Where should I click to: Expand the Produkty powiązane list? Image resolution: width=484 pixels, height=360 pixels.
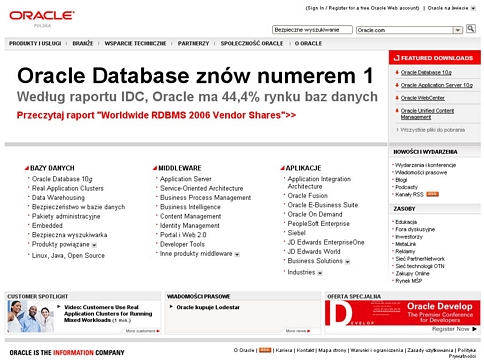(x=94, y=245)
